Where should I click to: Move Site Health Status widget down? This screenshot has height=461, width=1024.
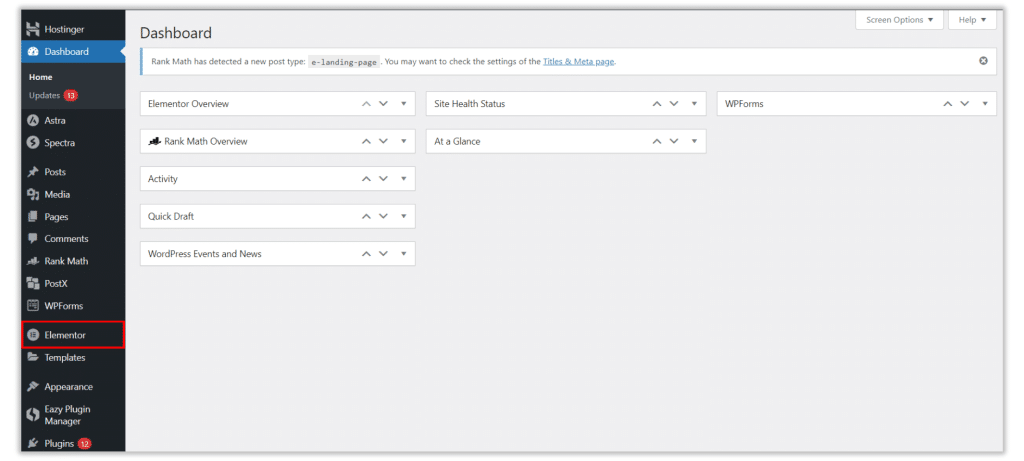point(674,104)
